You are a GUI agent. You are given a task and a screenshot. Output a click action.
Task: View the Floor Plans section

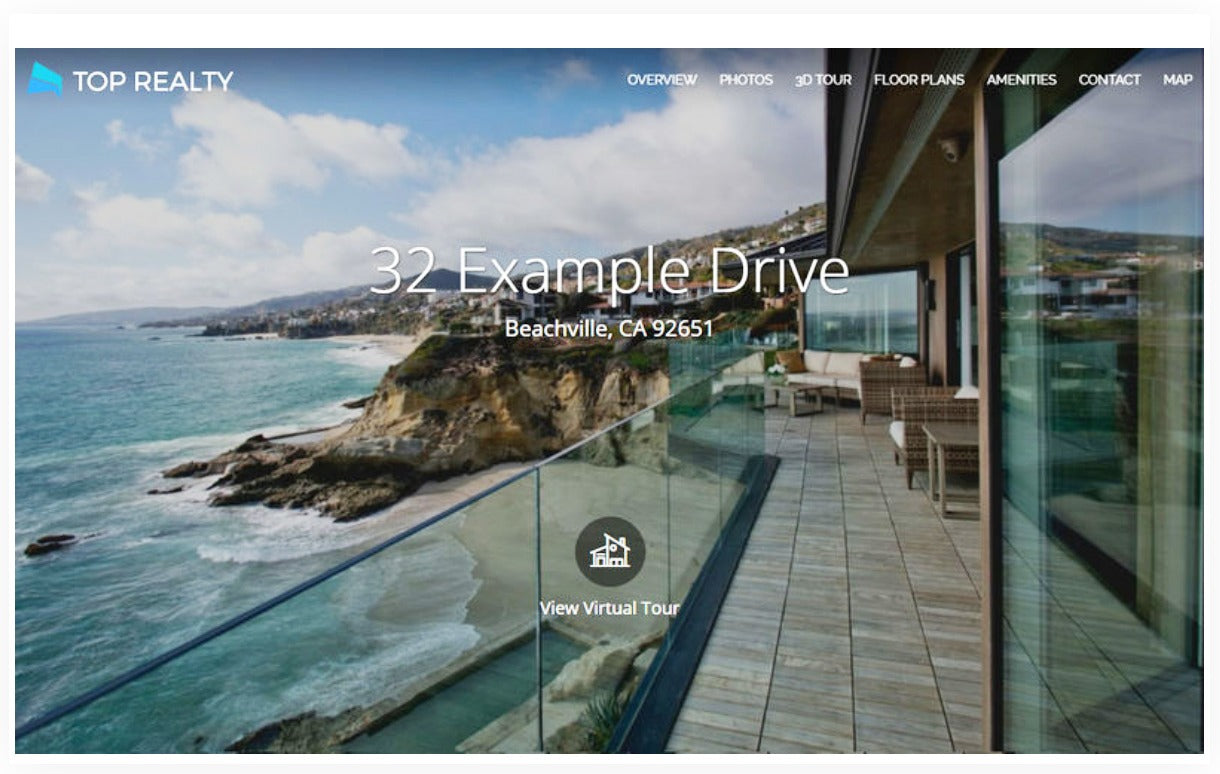[919, 80]
